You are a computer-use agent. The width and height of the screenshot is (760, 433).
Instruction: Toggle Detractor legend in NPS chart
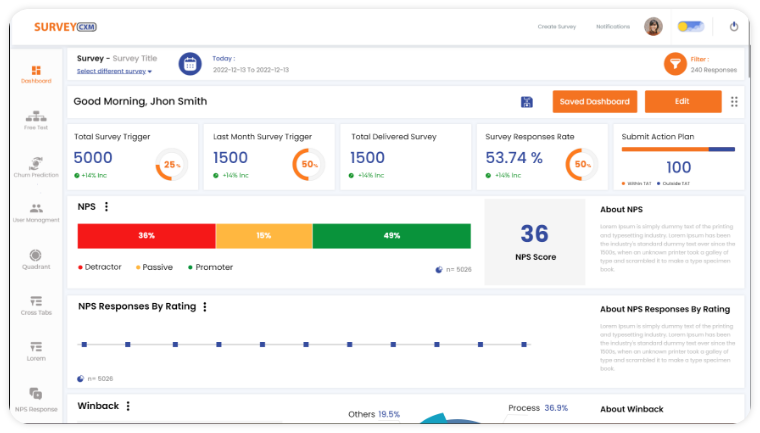coord(101,267)
